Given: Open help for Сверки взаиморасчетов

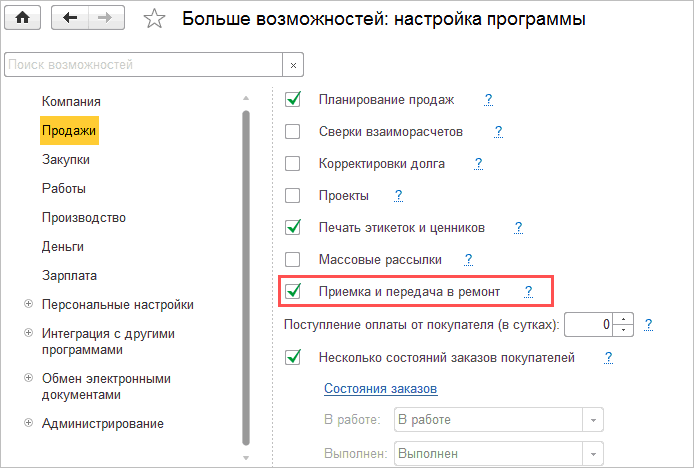Looking at the screenshot, I should [498, 131].
